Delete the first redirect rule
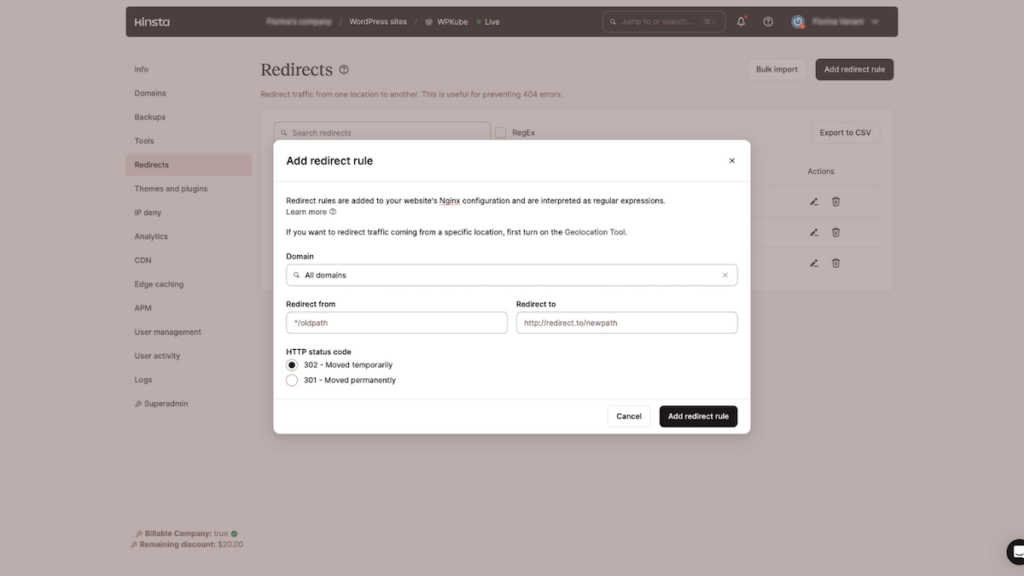The width and height of the screenshot is (1024, 576). (835, 202)
